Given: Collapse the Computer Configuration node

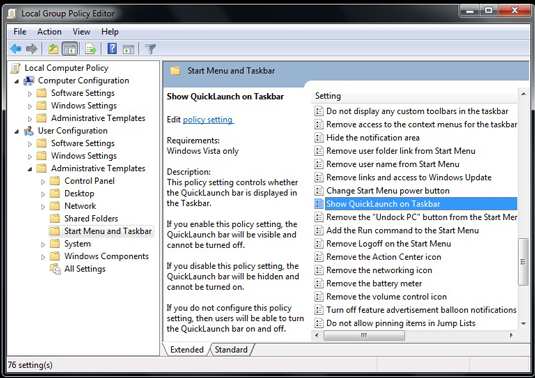Looking at the screenshot, I should click(17, 81).
